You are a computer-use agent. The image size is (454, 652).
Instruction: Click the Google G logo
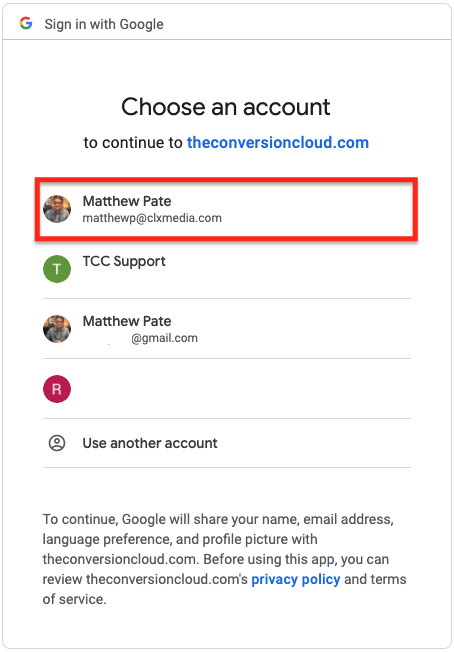[26, 23]
